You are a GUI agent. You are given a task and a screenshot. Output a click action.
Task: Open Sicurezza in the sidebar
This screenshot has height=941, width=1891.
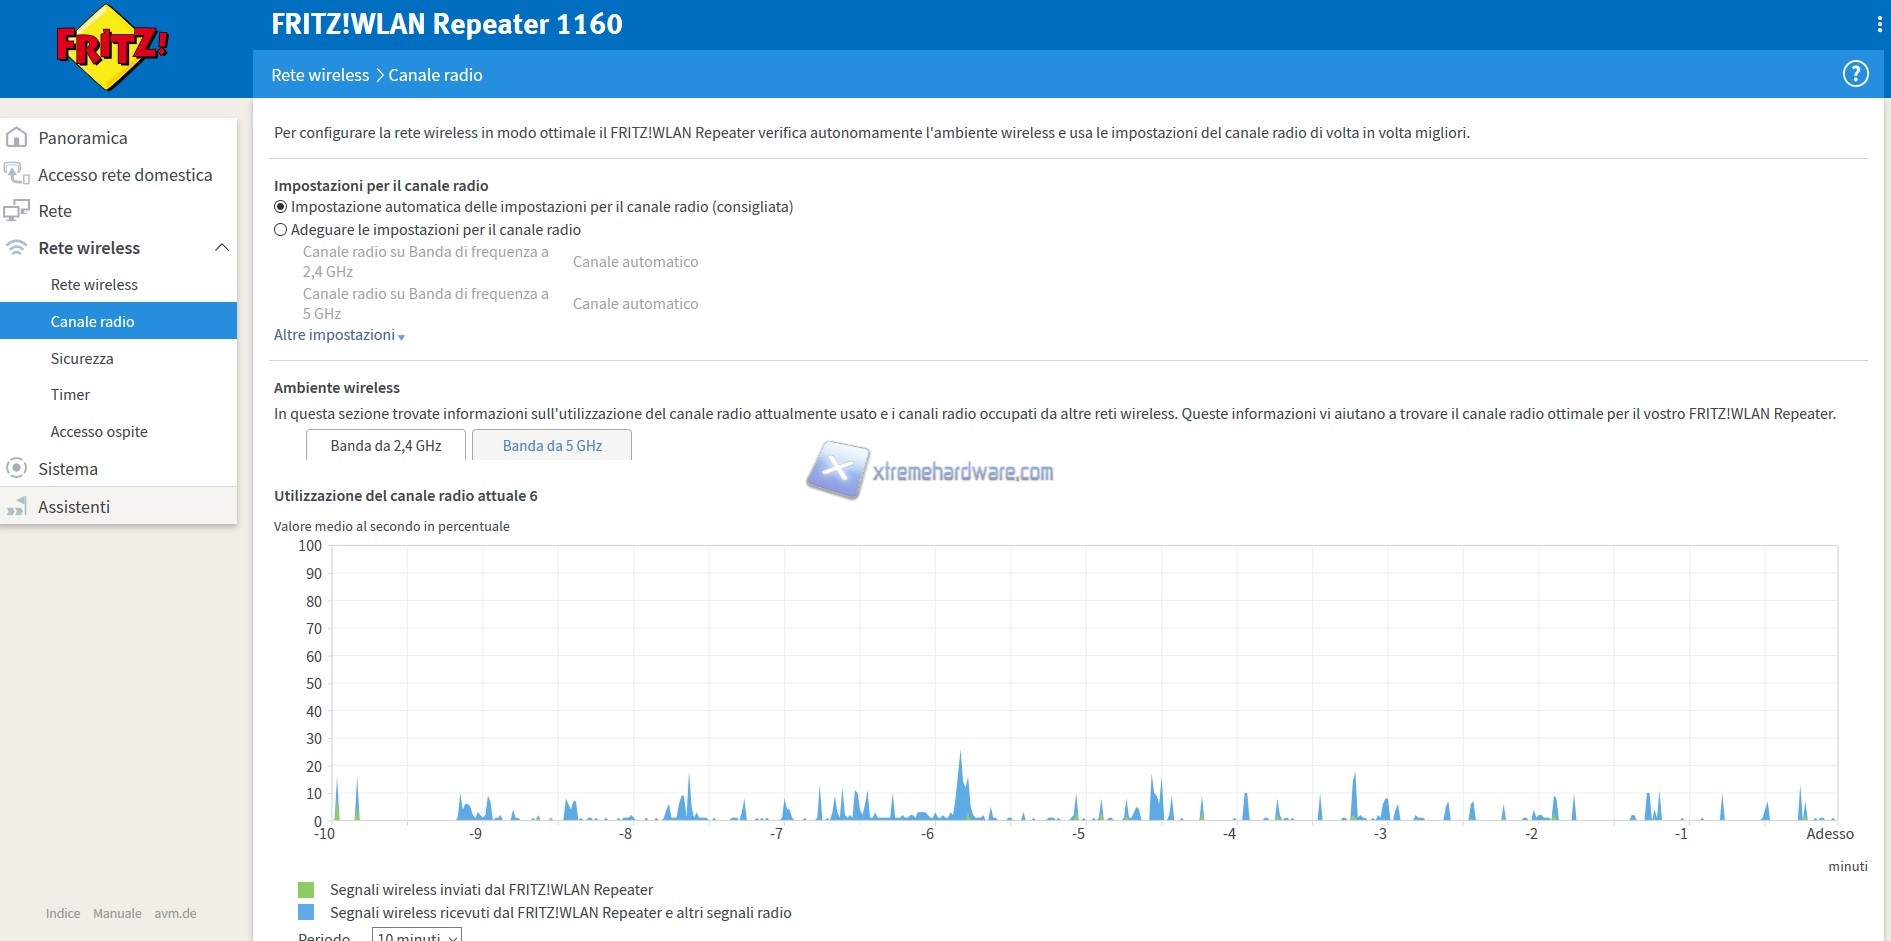coord(82,358)
